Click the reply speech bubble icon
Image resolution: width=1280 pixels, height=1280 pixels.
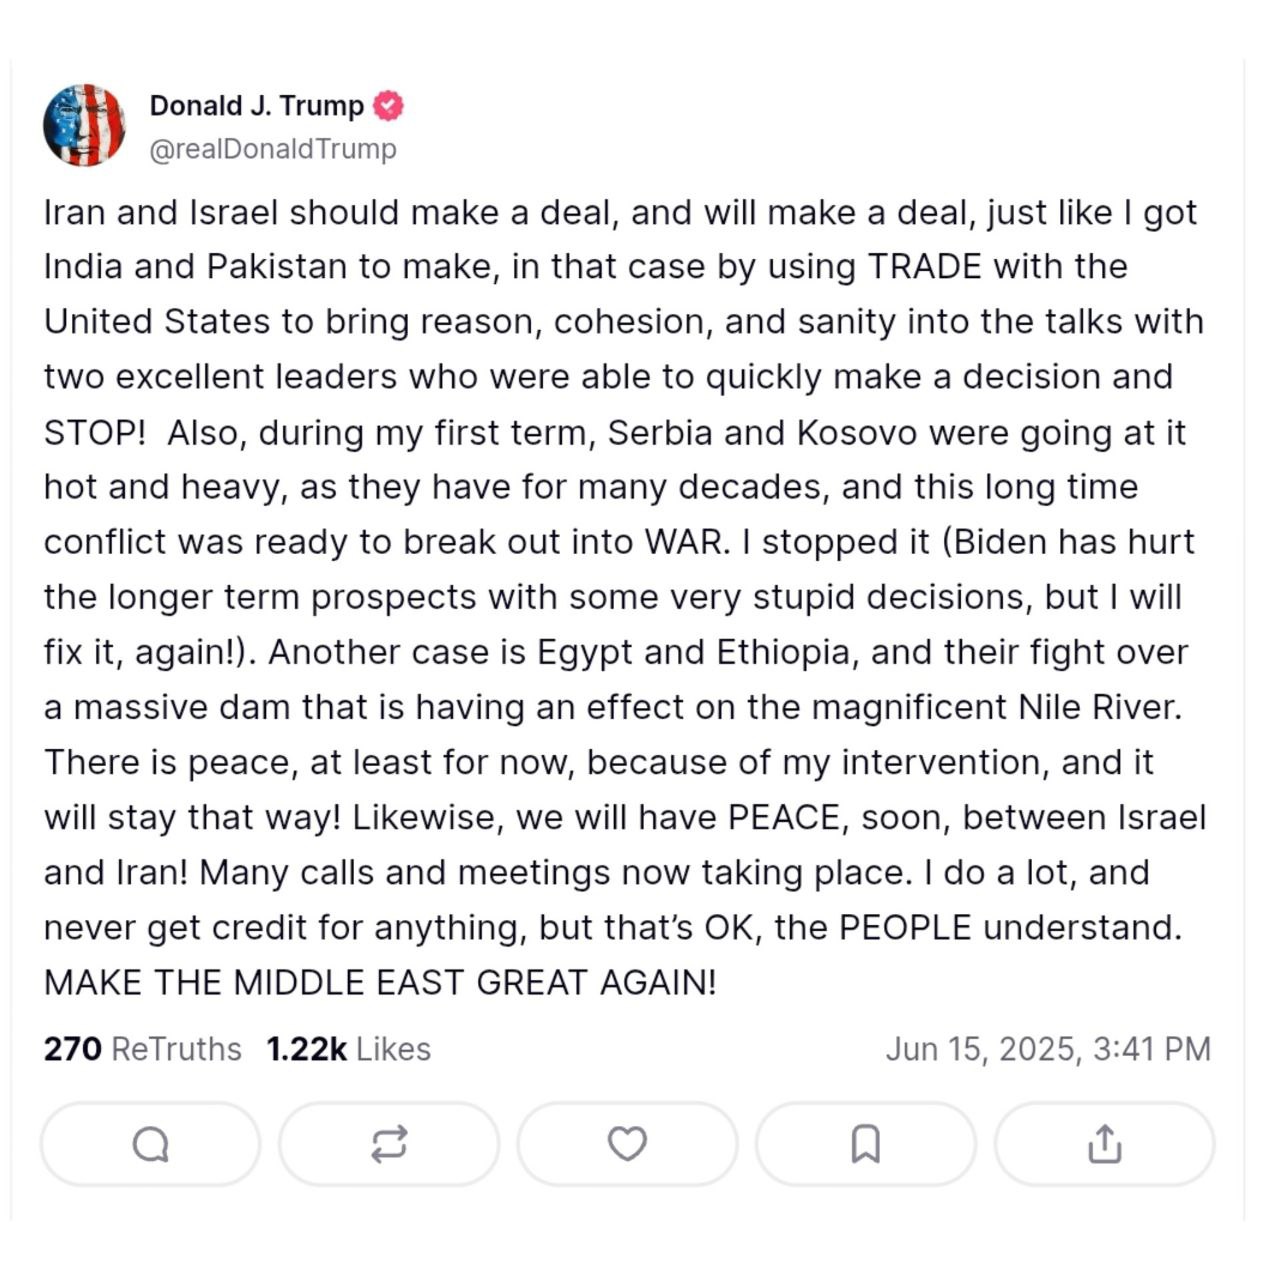[150, 1144]
